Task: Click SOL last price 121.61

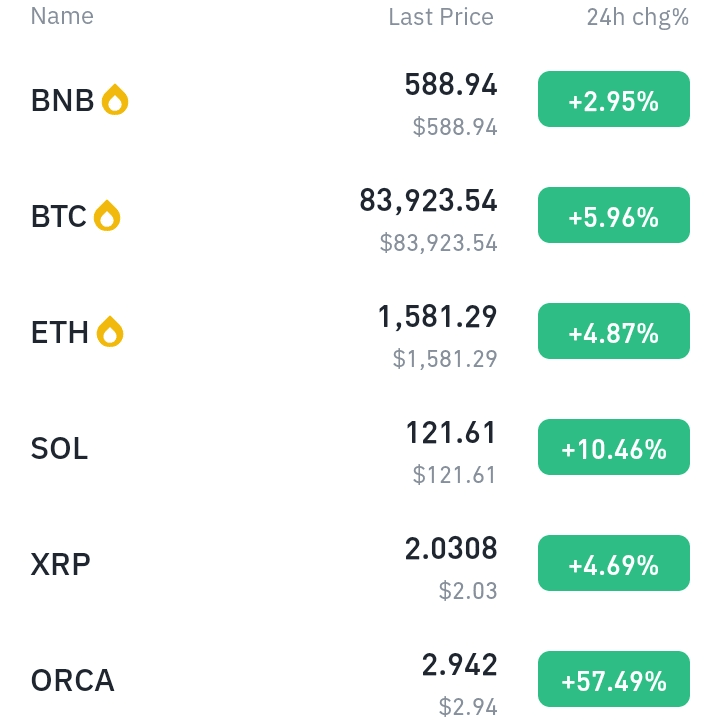Action: coord(451,433)
